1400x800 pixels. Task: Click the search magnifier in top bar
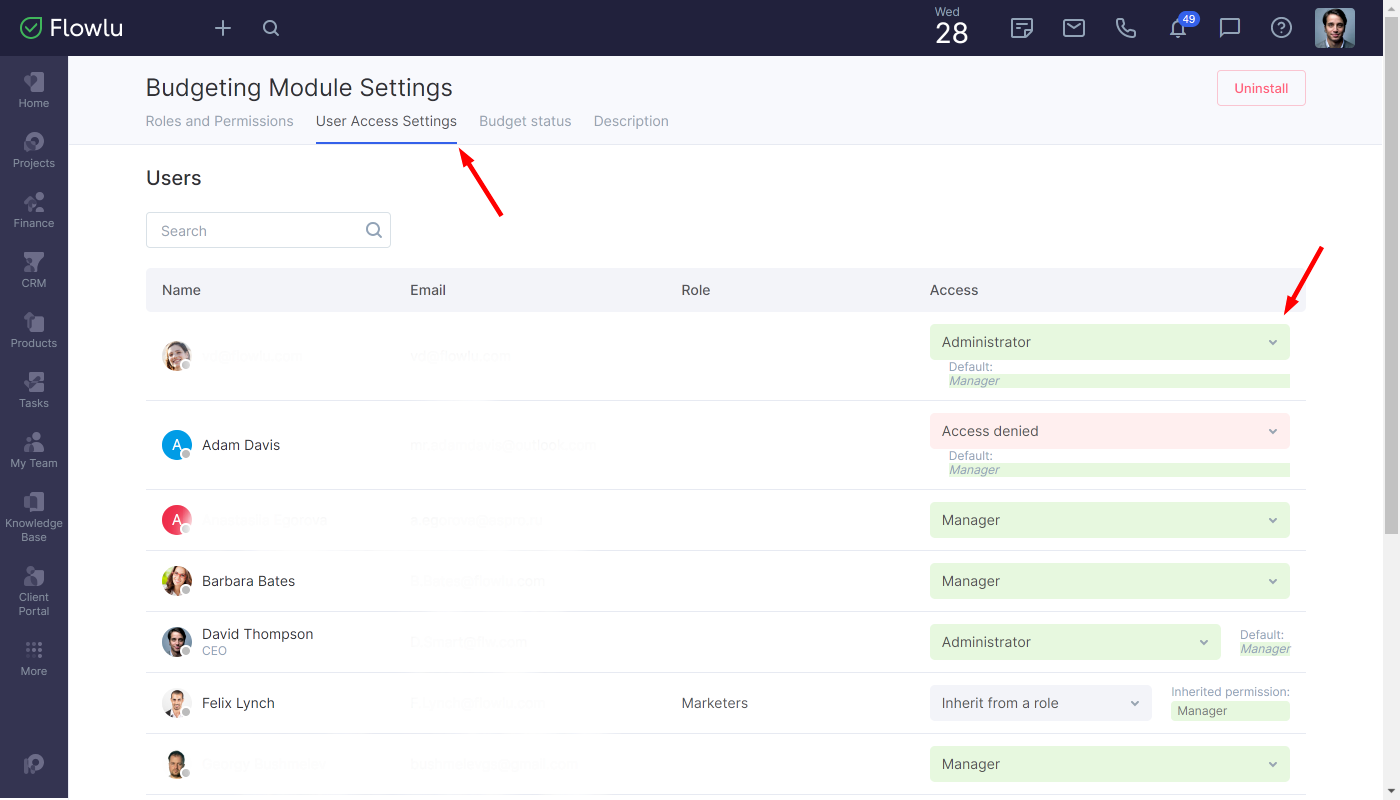(271, 28)
